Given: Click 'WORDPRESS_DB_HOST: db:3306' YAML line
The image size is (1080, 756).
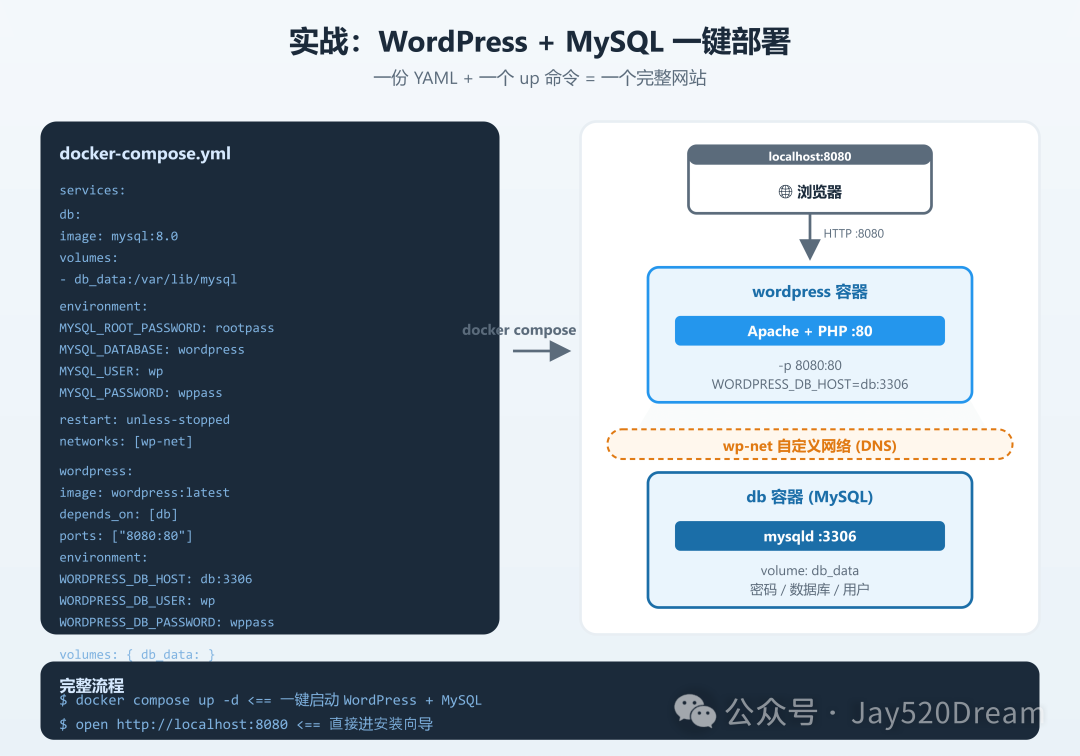Looking at the screenshot, I should pos(156,579).
